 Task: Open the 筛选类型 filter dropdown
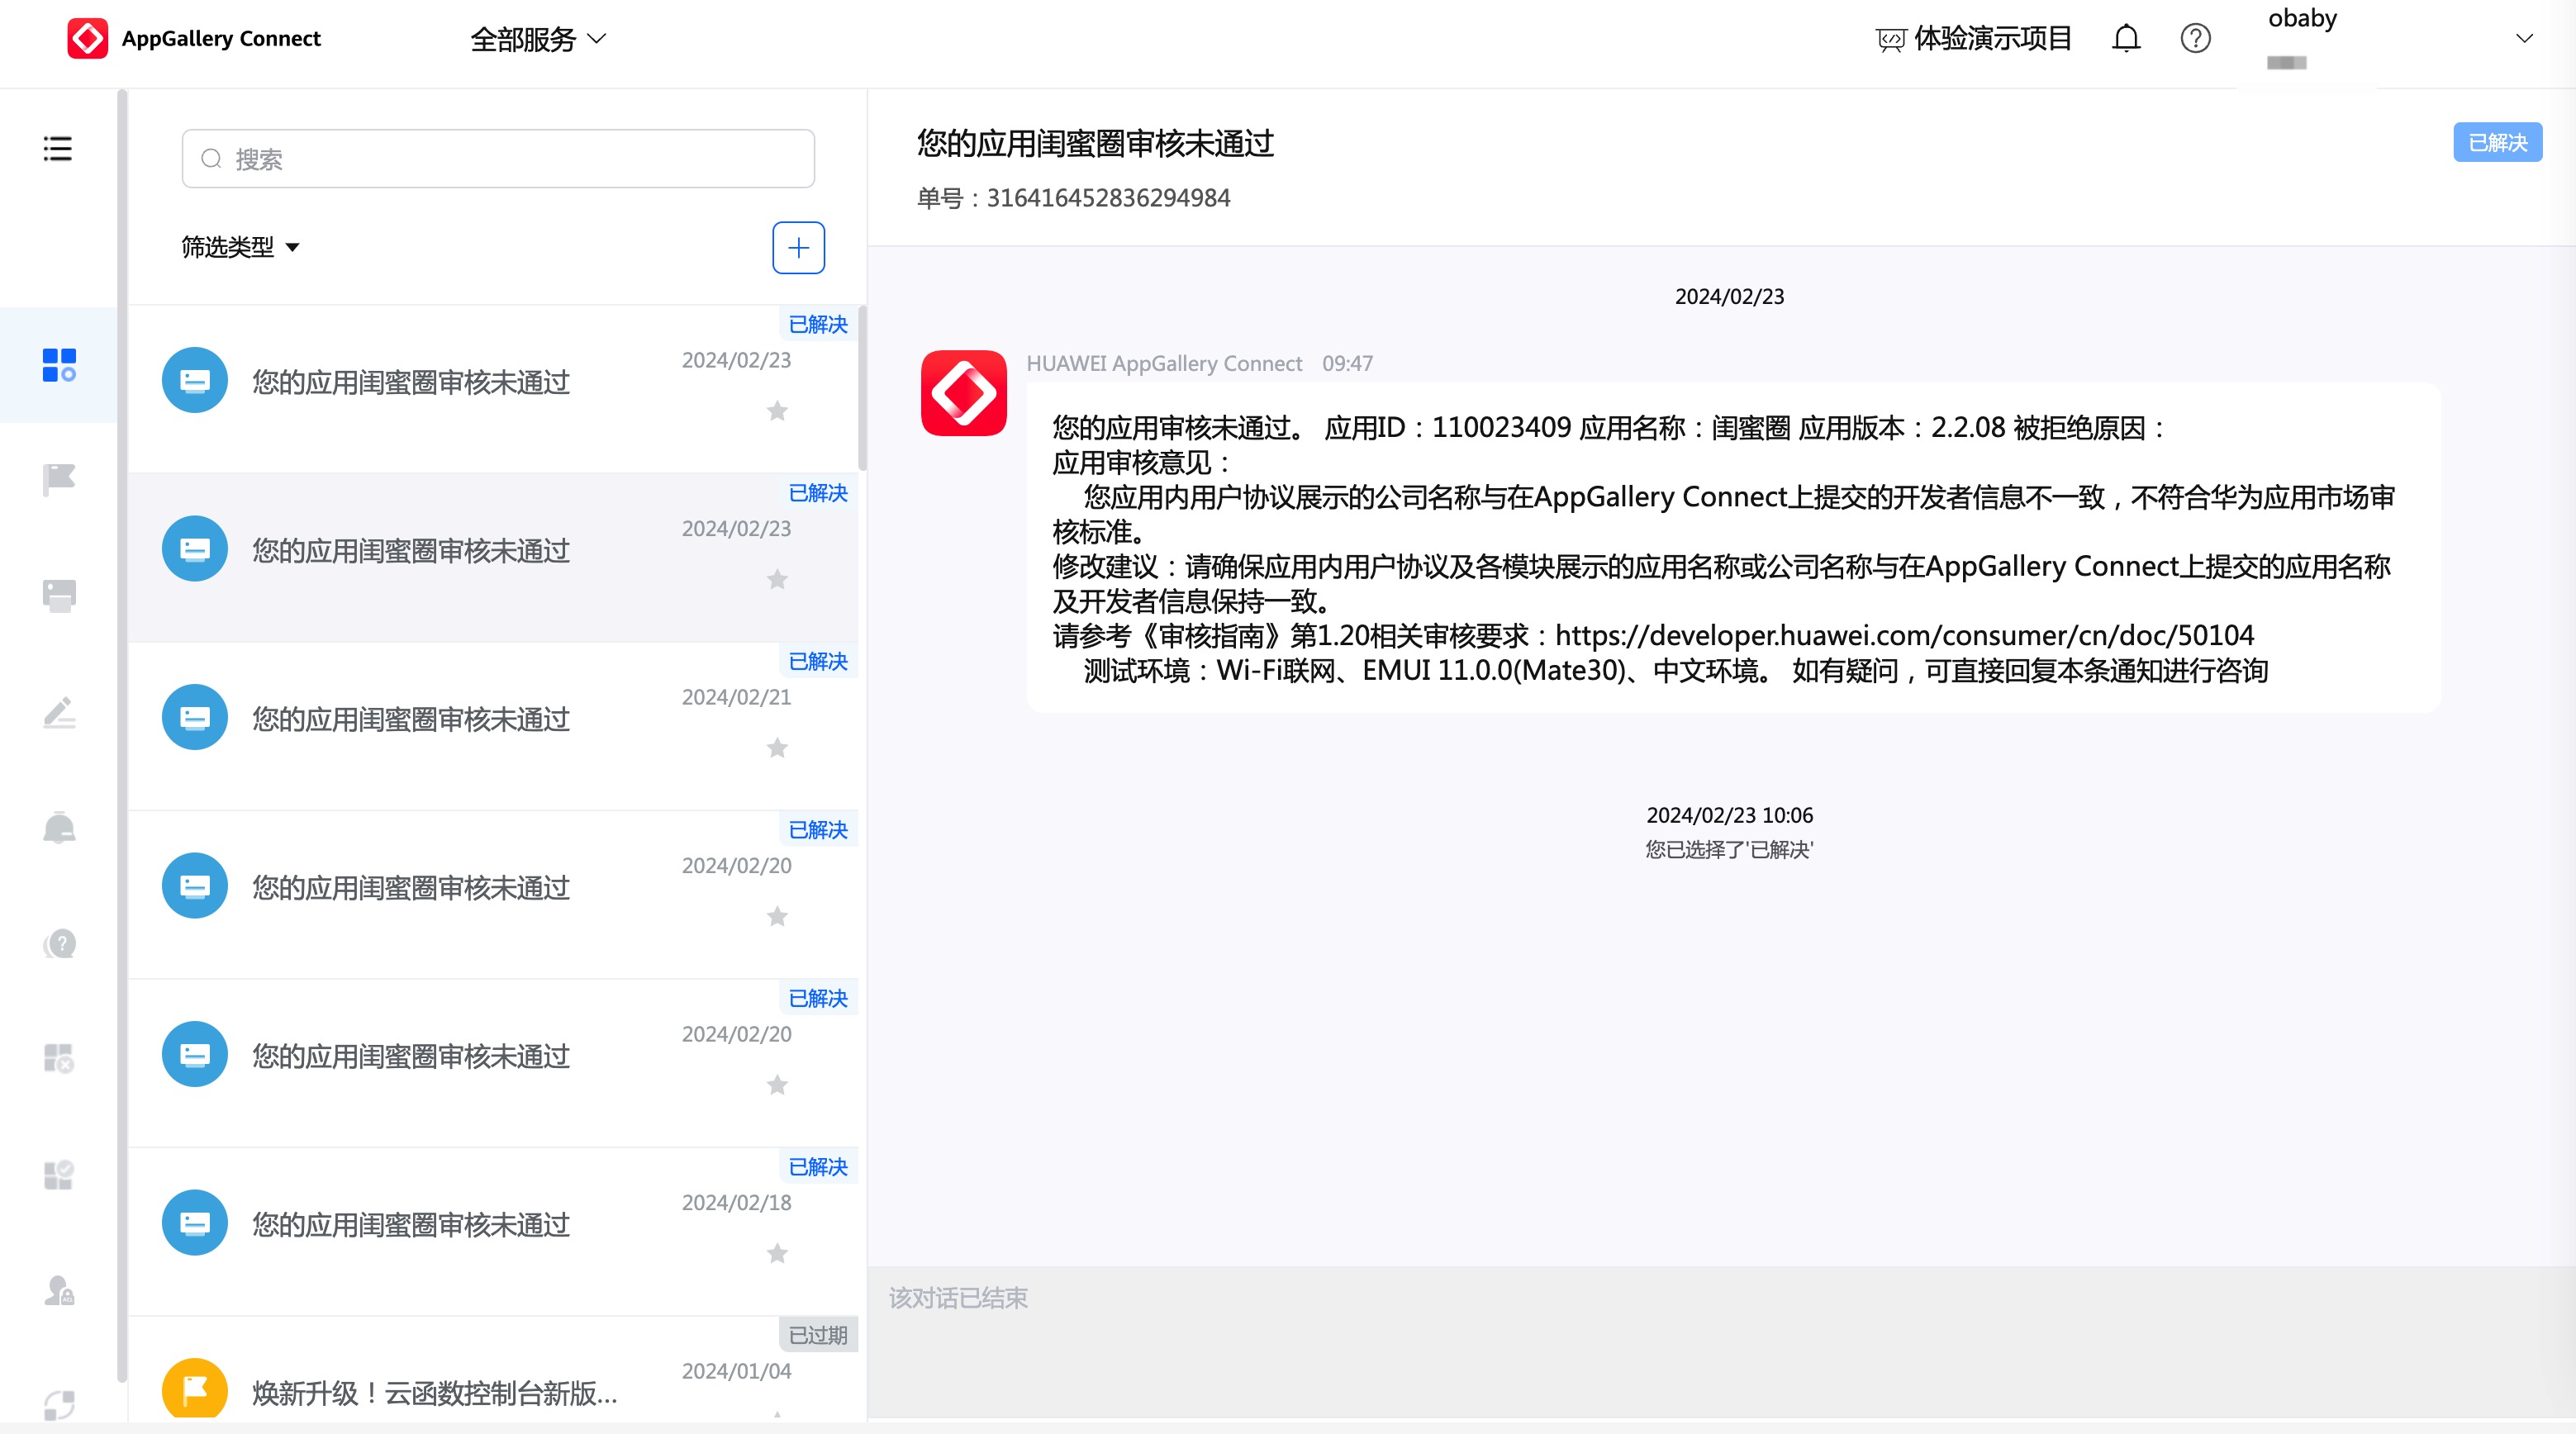240,247
